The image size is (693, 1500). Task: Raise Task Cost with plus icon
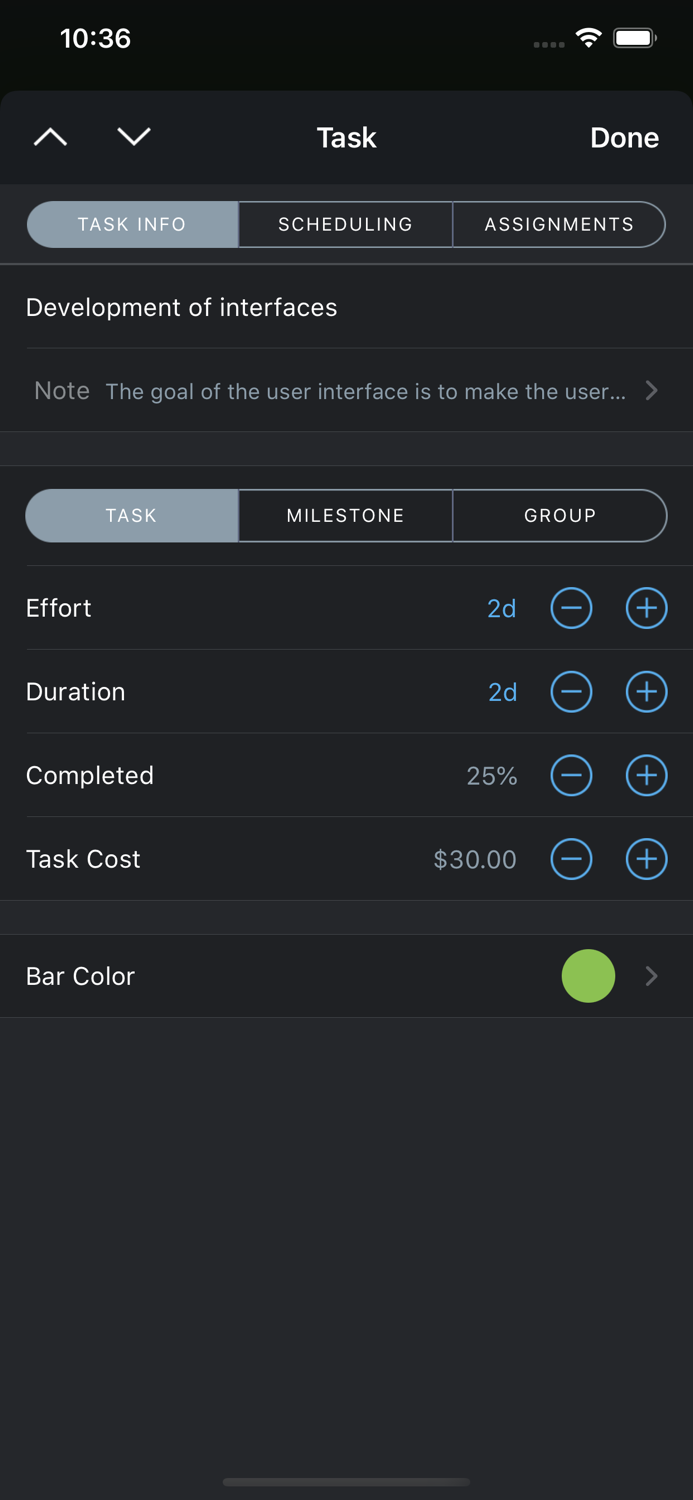tap(646, 859)
